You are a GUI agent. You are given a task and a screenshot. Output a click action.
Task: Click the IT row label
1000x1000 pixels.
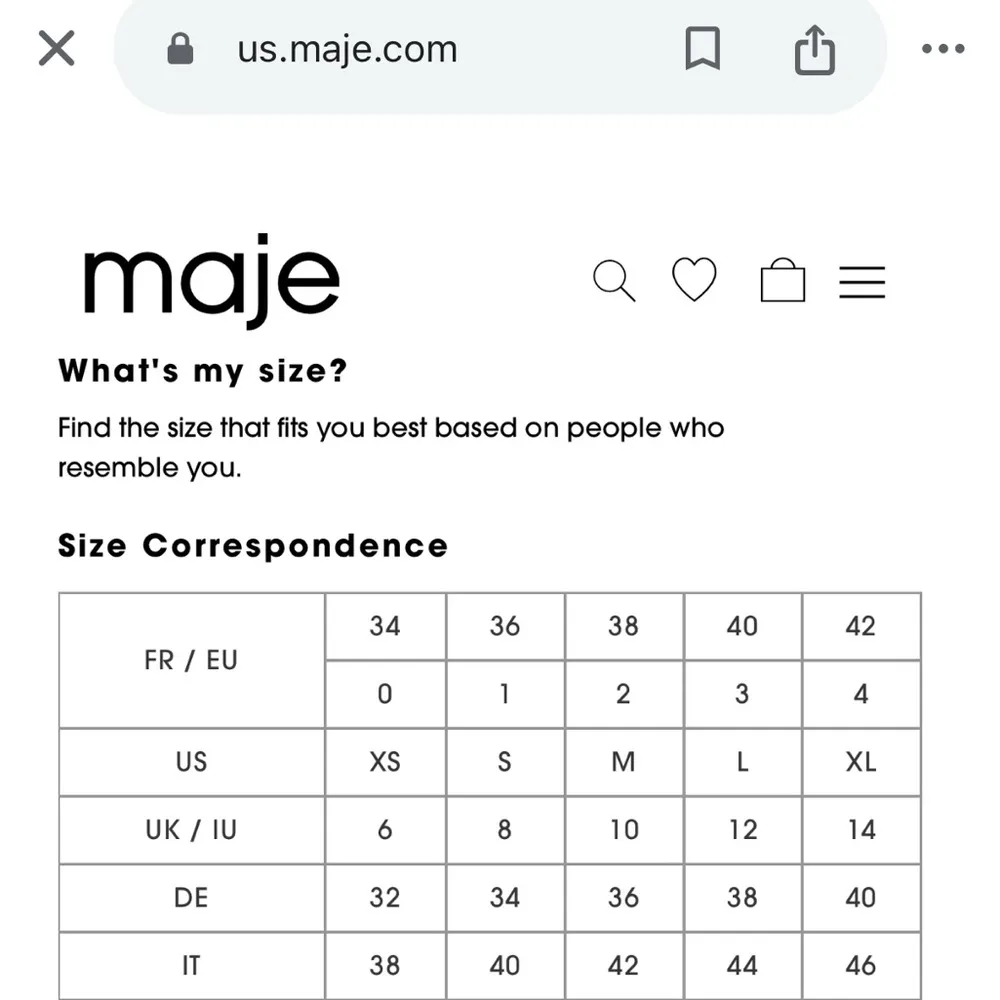click(x=191, y=965)
